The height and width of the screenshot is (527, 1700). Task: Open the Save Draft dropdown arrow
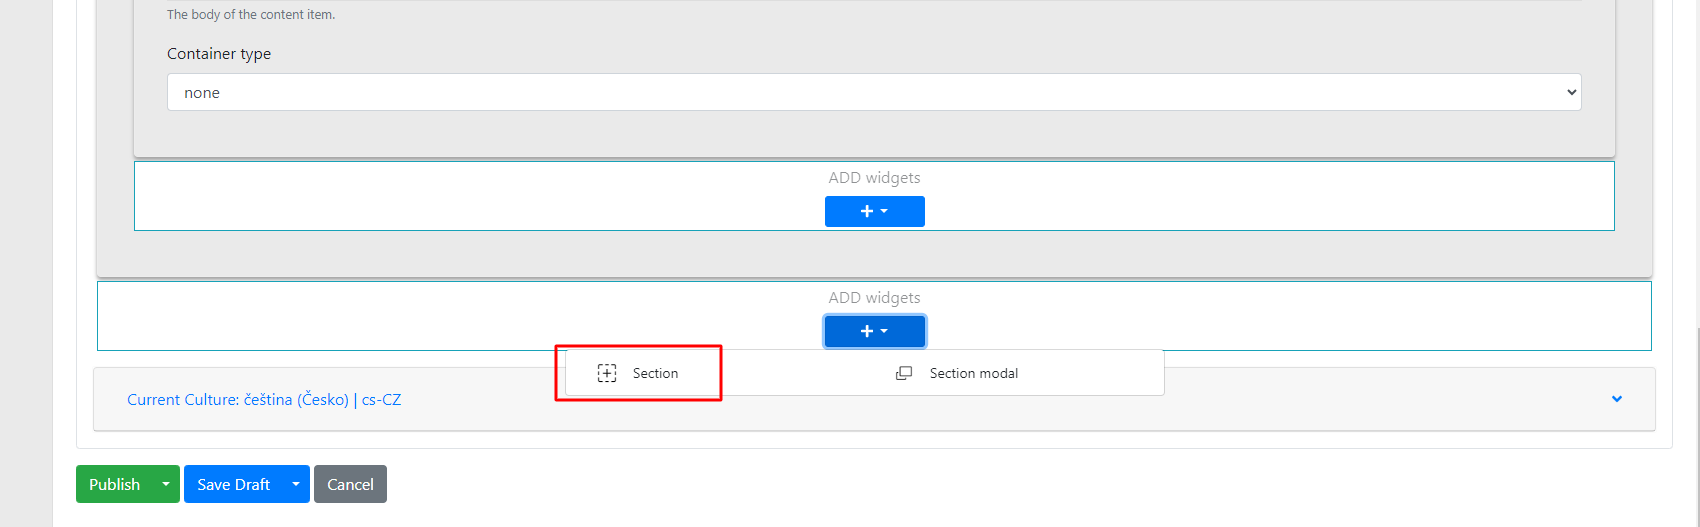click(x=296, y=484)
